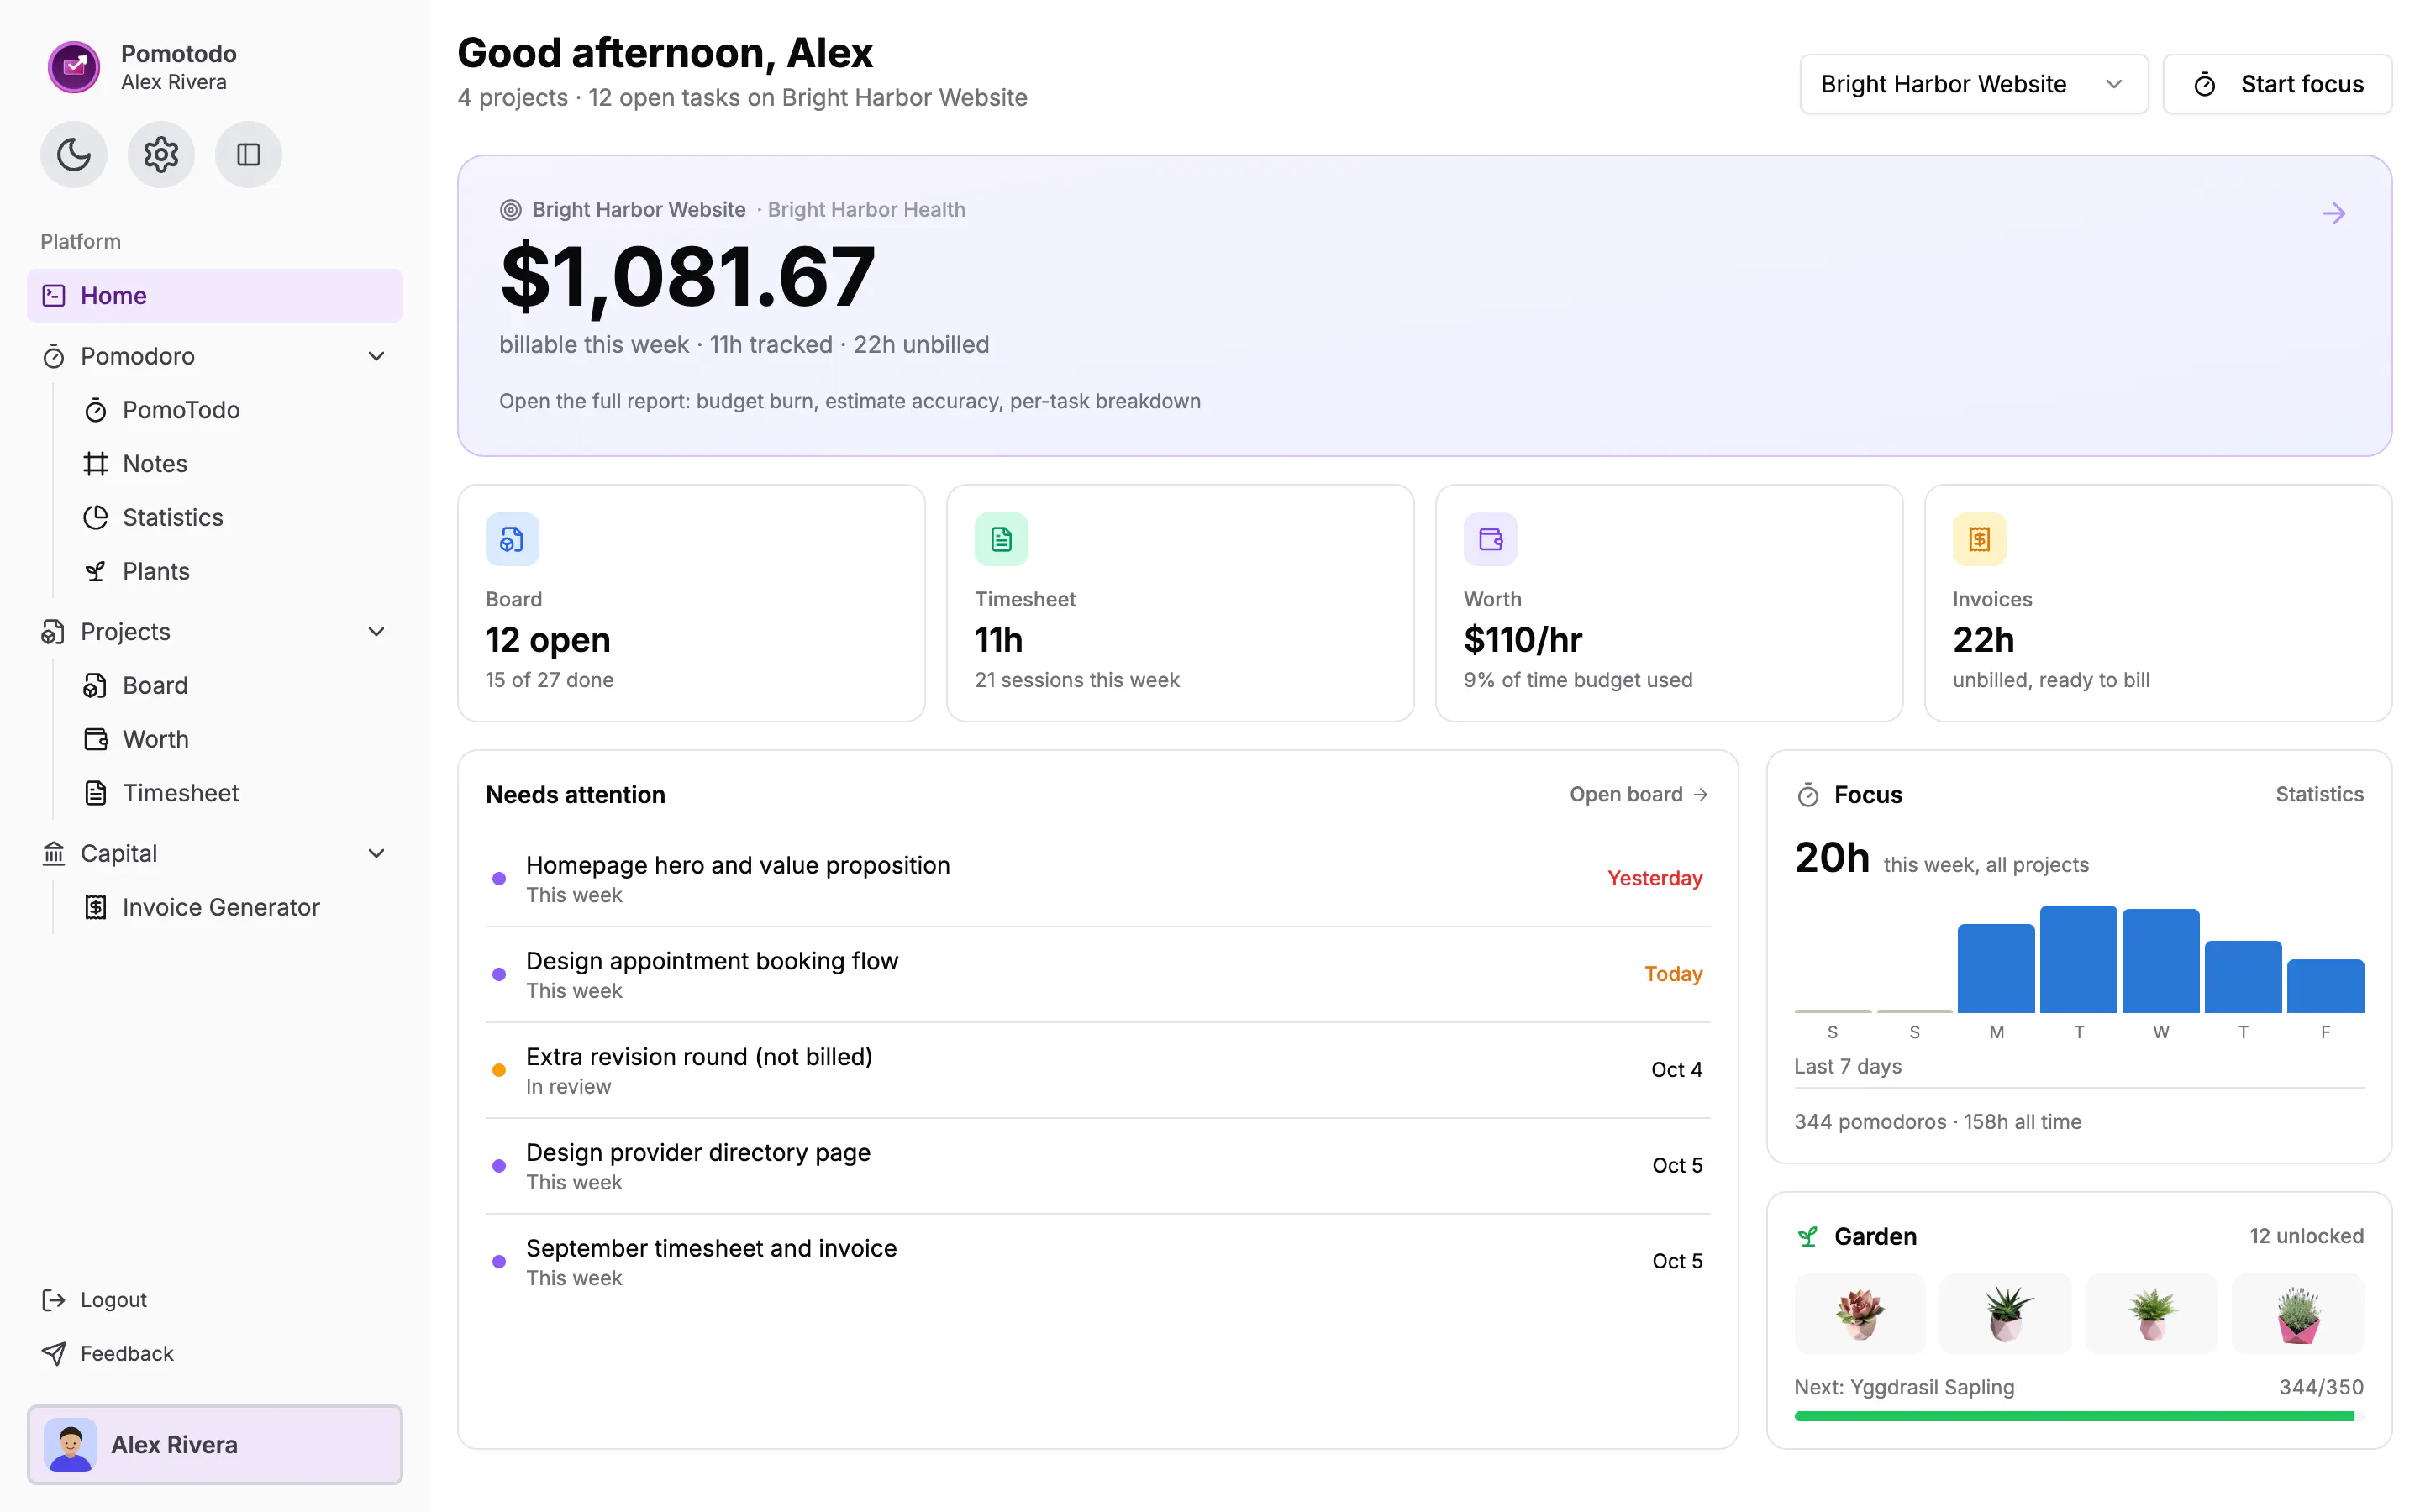Select the first red succulent plant thumbnail
This screenshot has width=2420, height=1512.
1860,1313
